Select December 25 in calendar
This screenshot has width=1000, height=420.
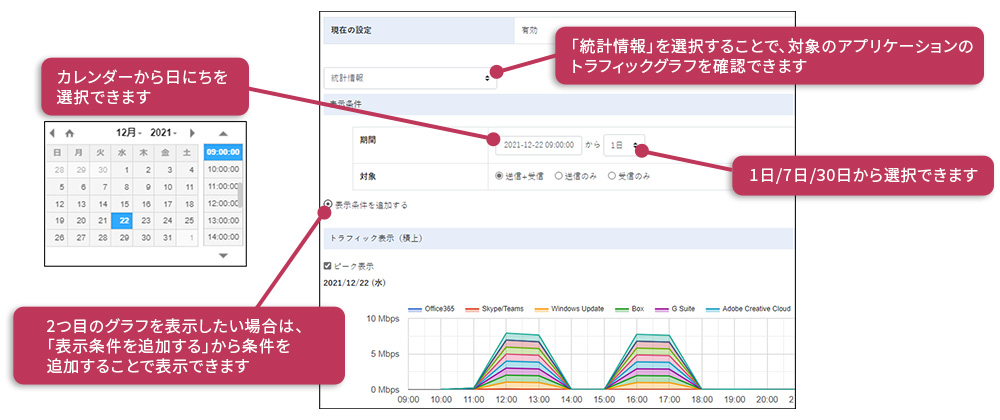click(188, 221)
